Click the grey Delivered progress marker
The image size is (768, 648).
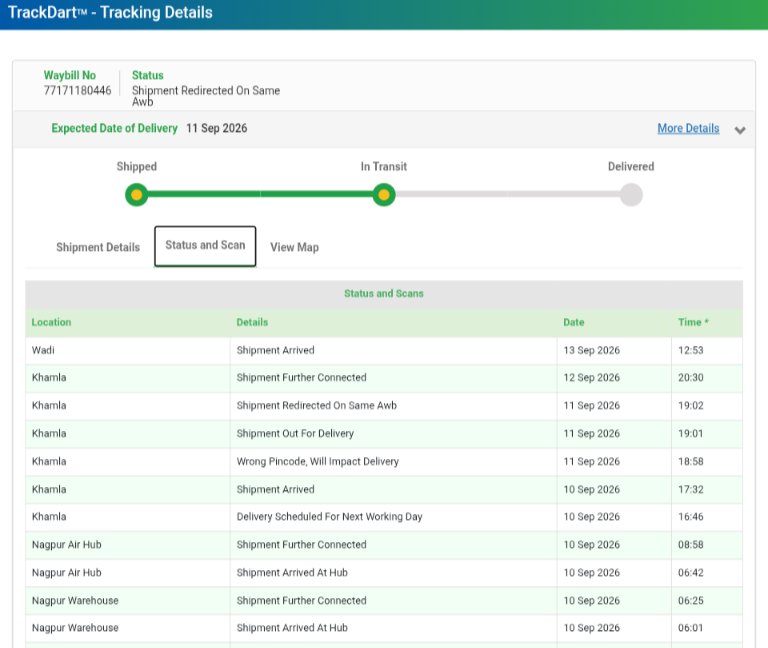click(x=631, y=194)
